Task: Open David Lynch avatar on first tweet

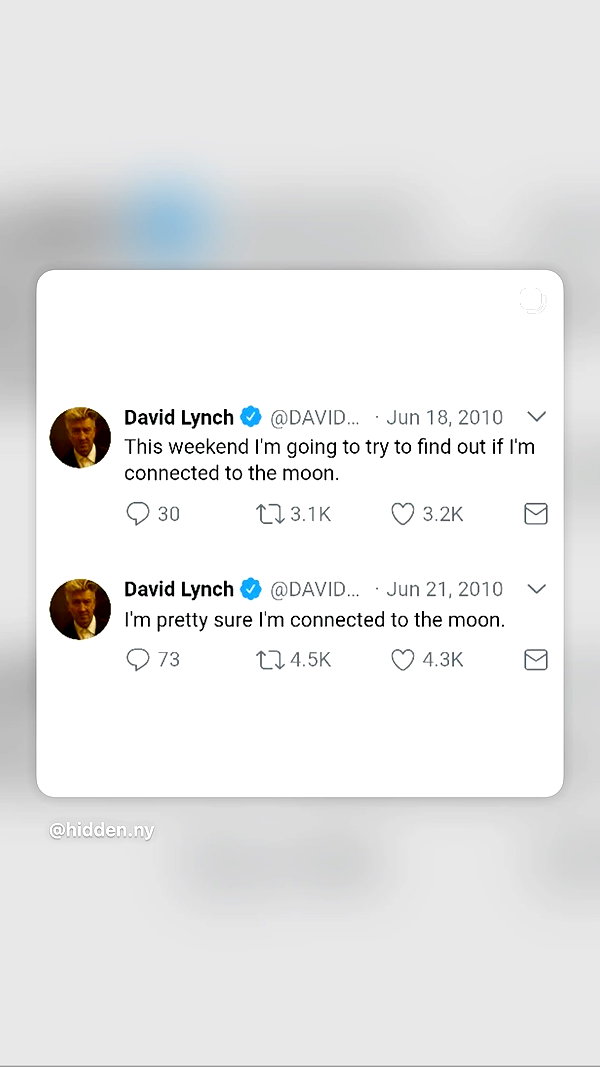Action: coord(80,438)
